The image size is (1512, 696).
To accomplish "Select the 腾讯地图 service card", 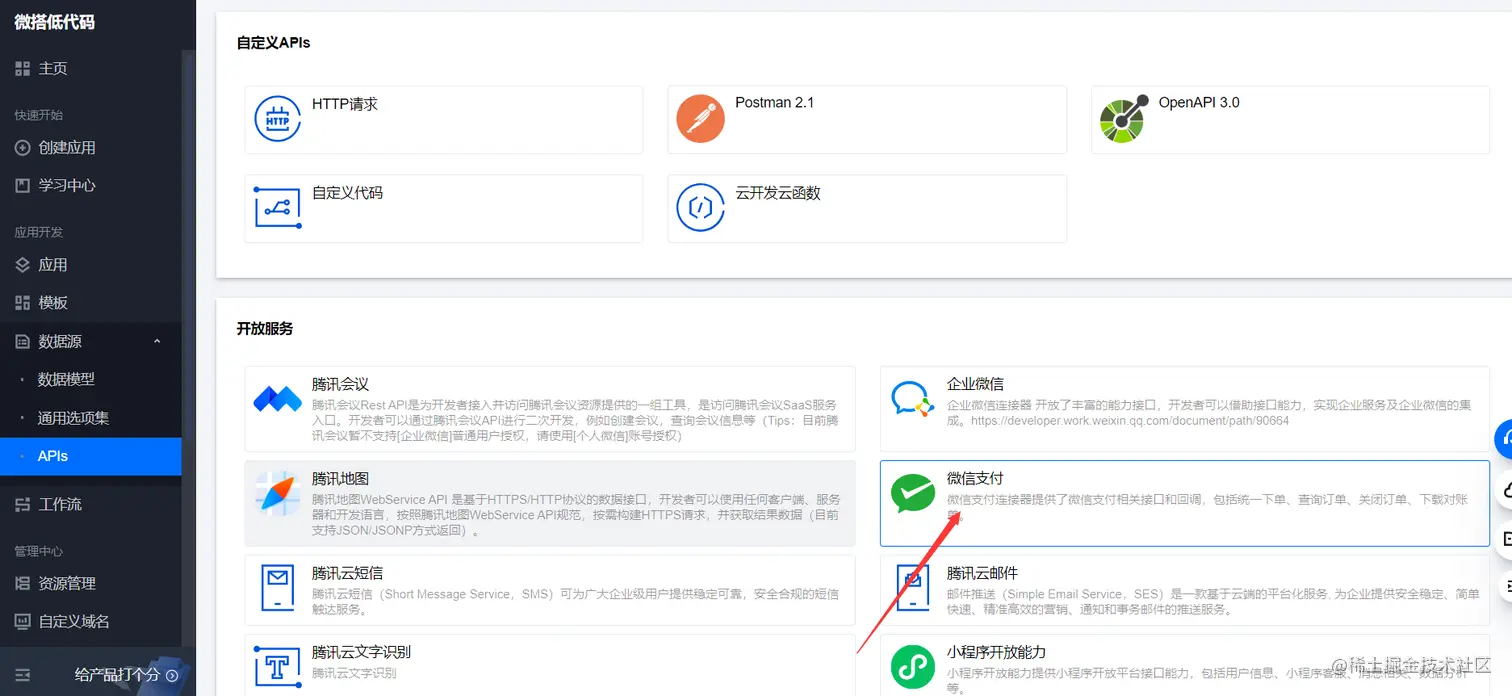I will pos(550,503).
